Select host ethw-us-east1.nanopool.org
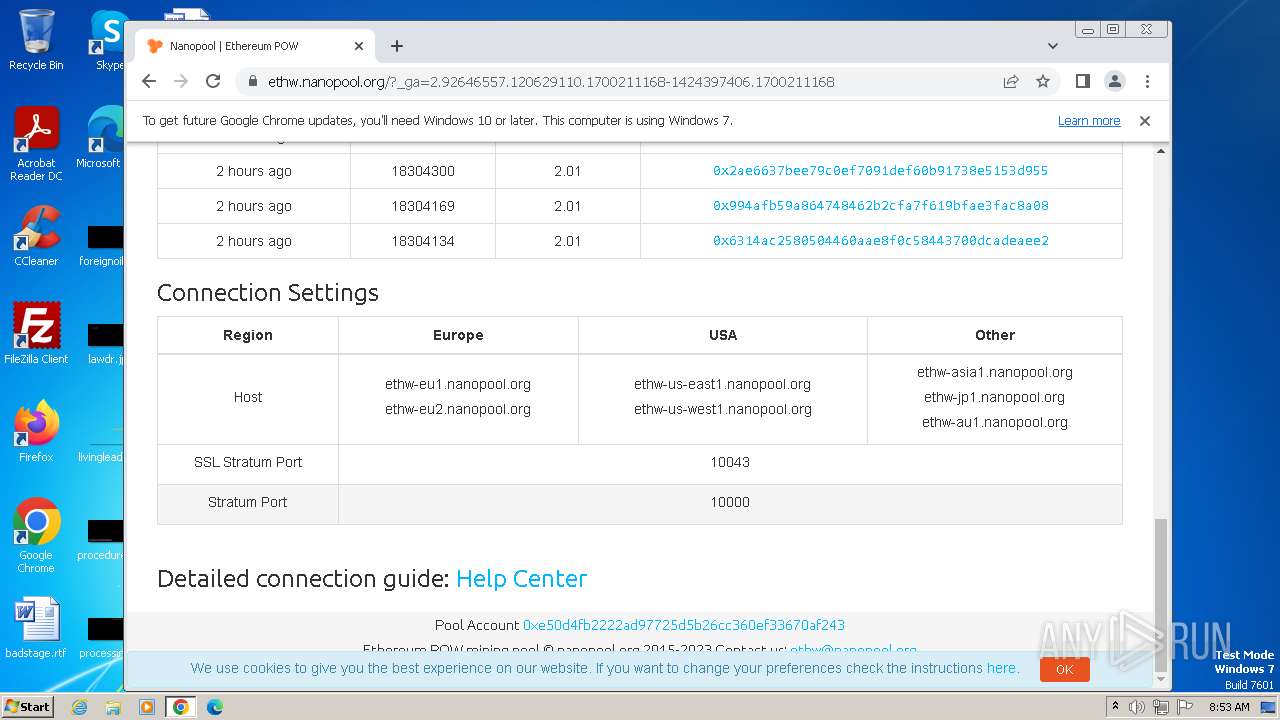The image size is (1280, 720). tap(722, 384)
